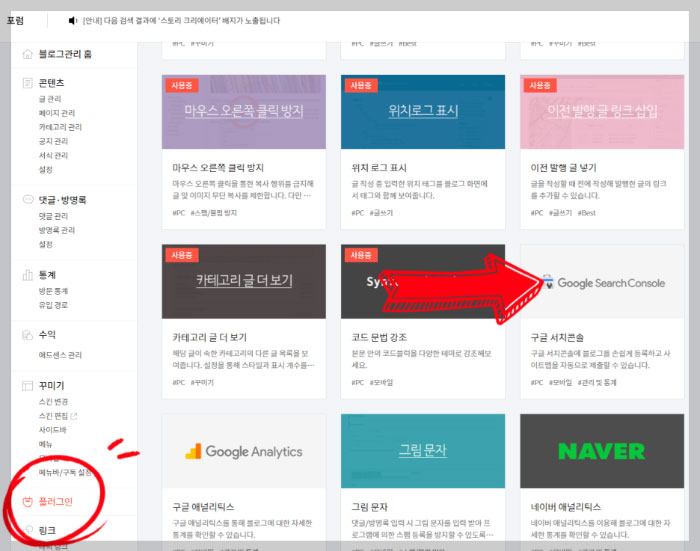Click the 사용중 badge on 위치로그 표시
The image size is (700, 551).
(x=361, y=85)
